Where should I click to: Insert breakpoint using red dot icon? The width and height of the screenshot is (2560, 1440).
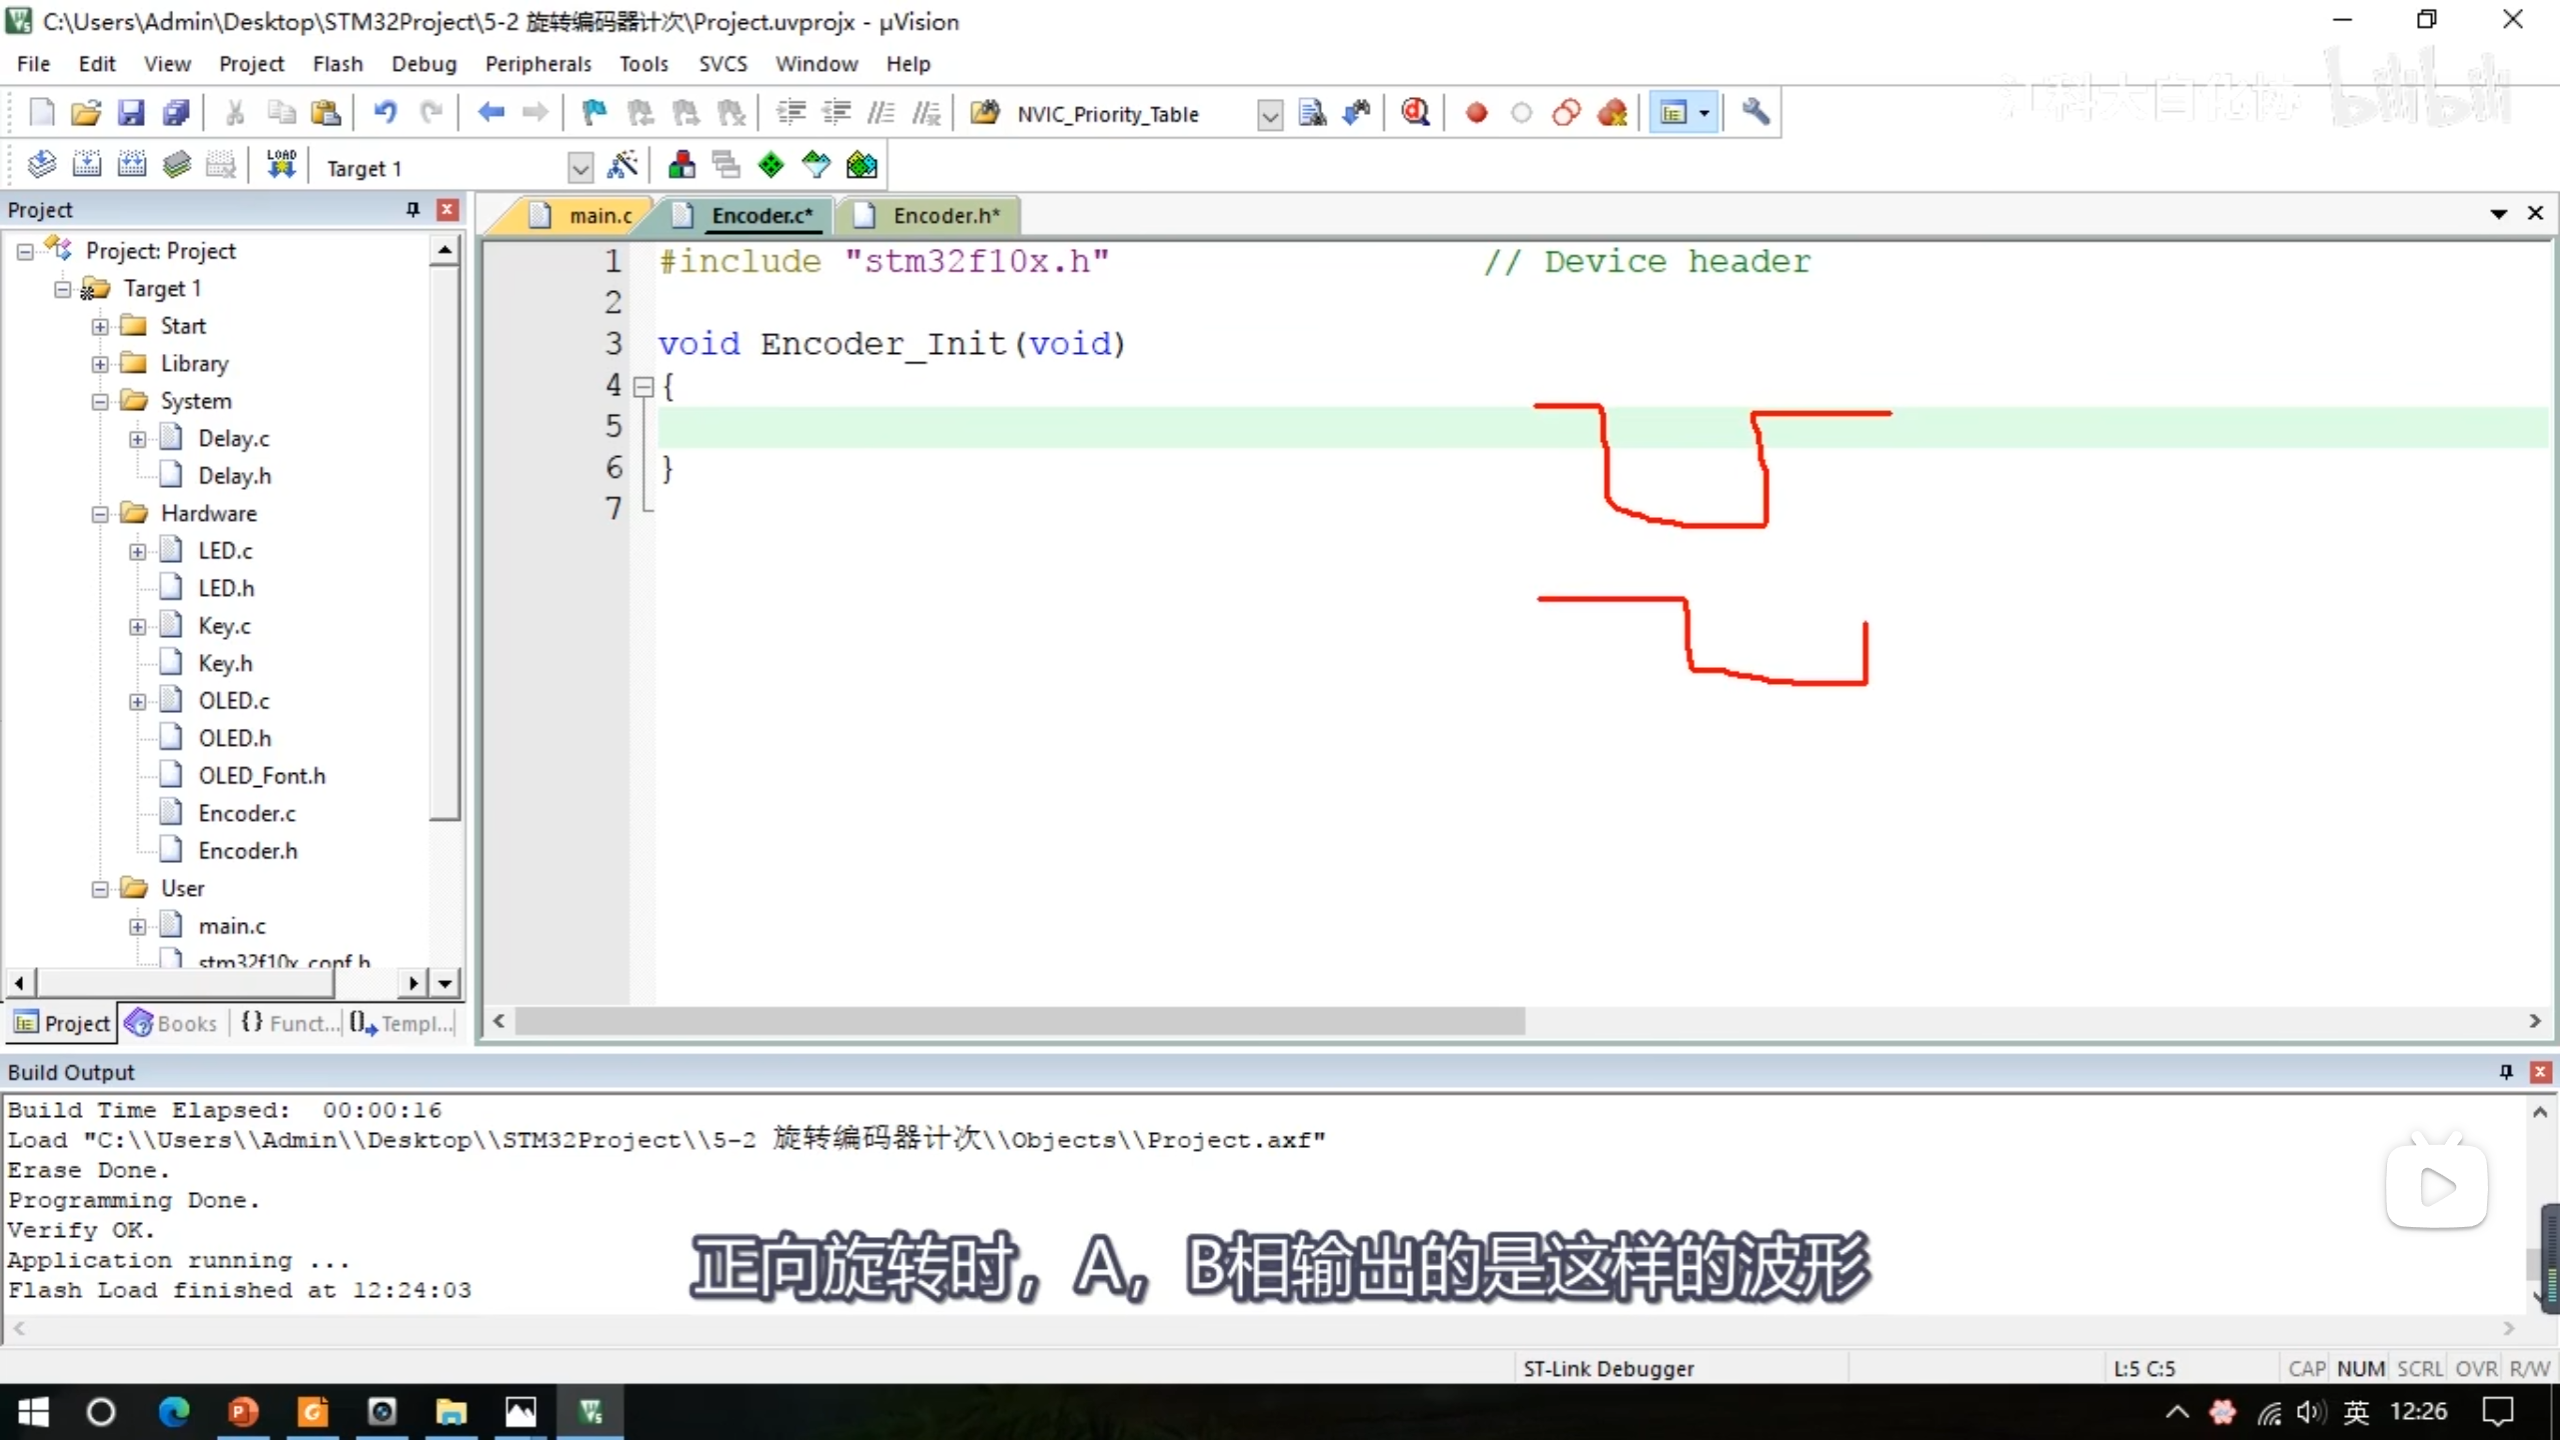1476,113
